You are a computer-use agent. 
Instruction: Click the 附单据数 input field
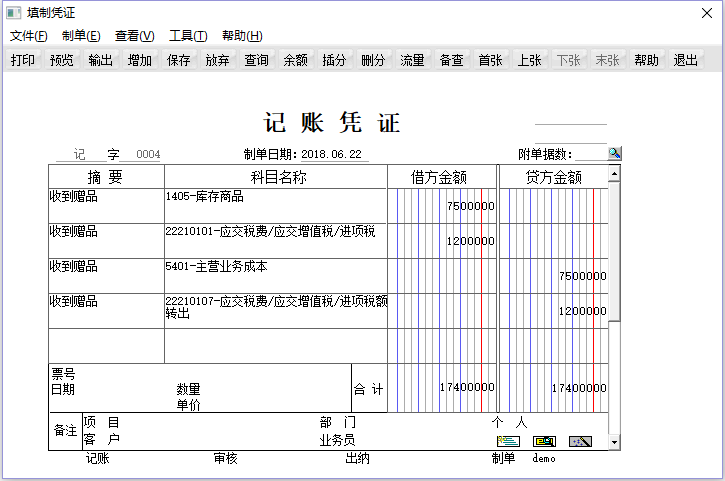point(591,154)
